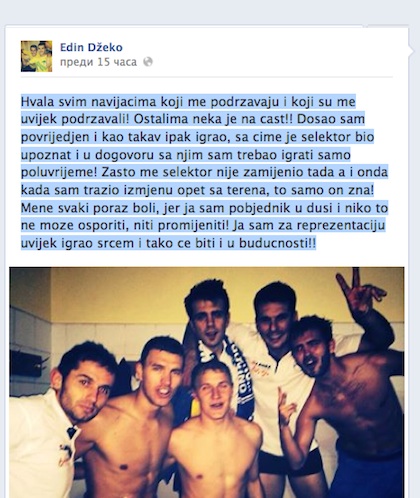Click the globe public privacy icon
The width and height of the screenshot is (420, 498).
click(148, 62)
